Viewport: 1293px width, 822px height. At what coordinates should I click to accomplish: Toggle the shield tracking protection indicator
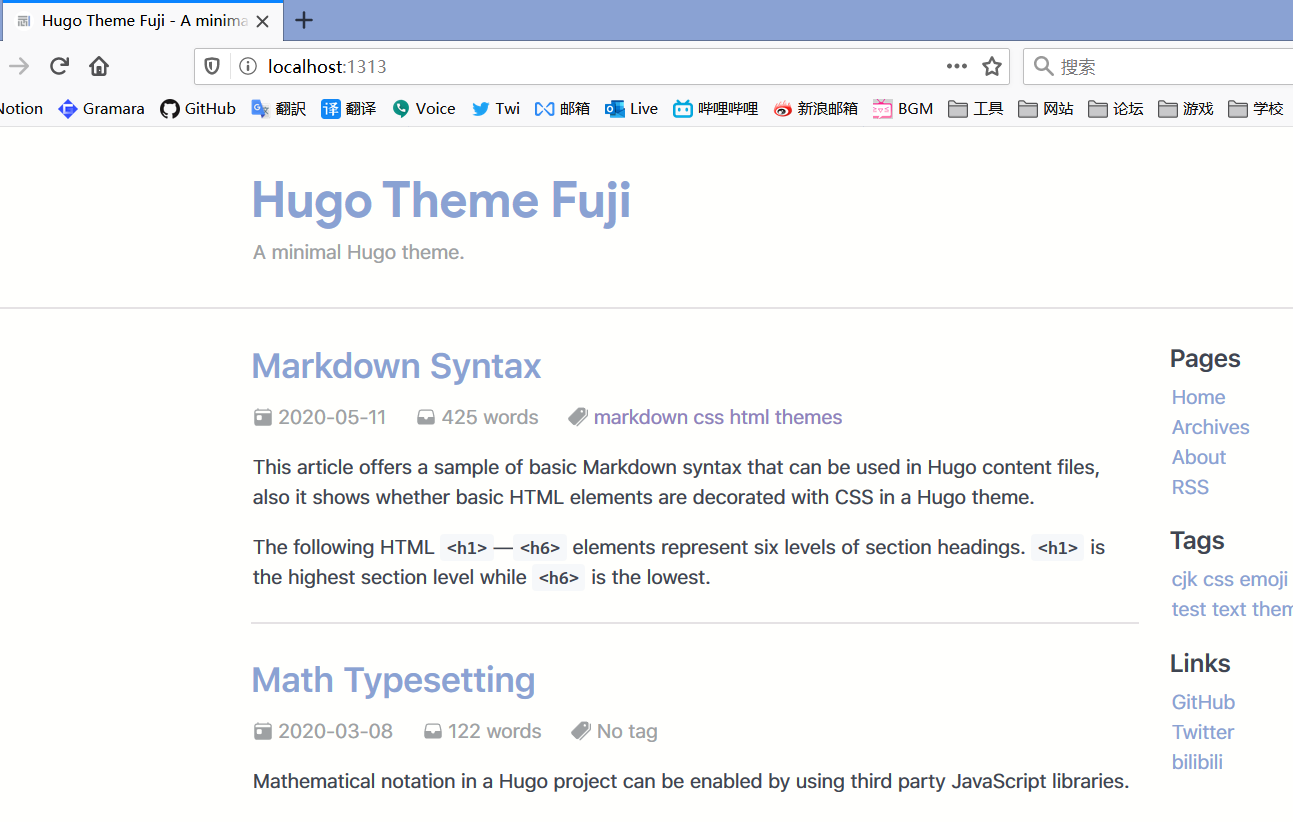click(211, 66)
